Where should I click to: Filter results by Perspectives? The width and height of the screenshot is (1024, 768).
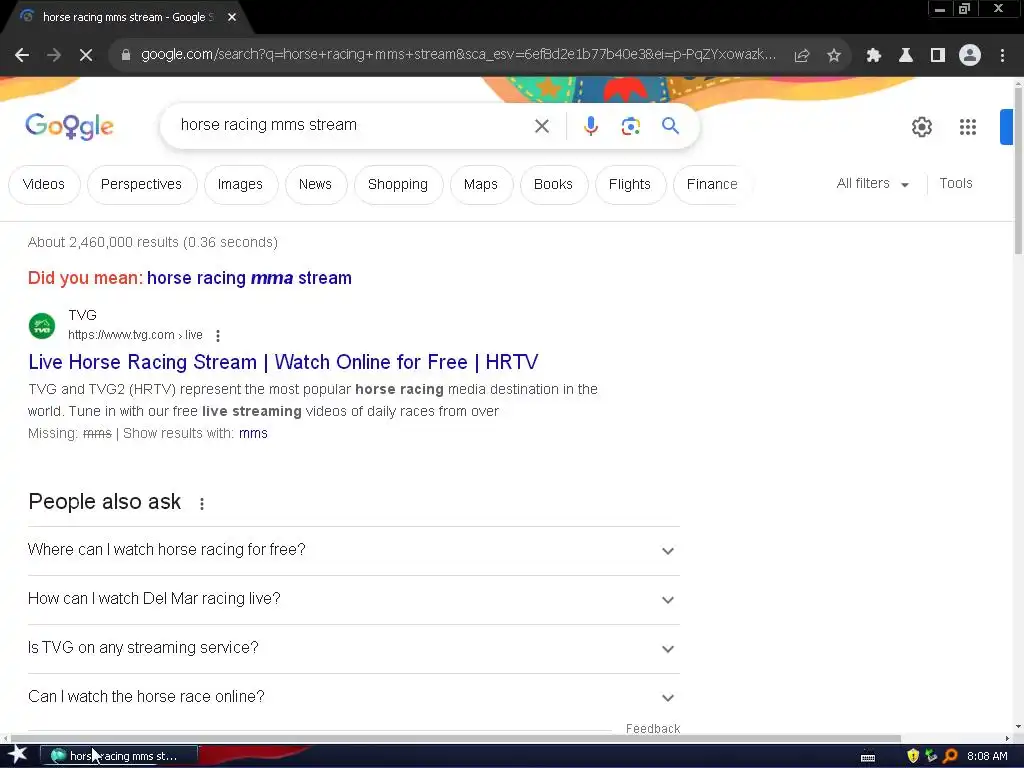(x=141, y=185)
